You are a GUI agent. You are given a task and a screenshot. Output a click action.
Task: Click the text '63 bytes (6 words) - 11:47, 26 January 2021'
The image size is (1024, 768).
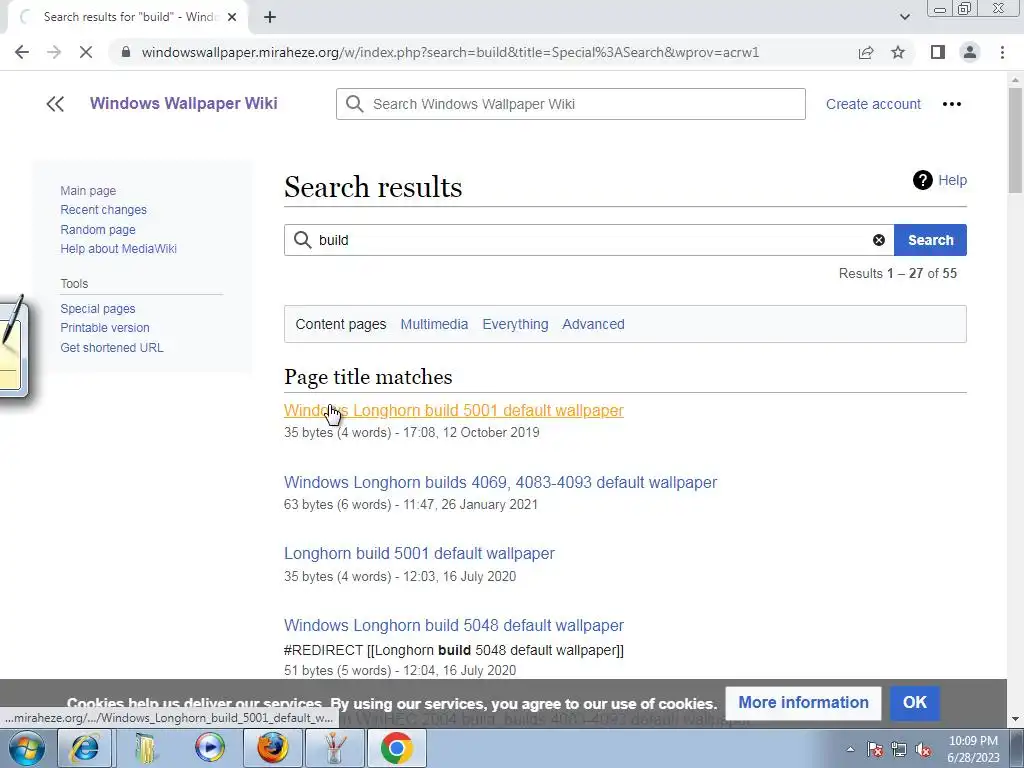point(411,504)
